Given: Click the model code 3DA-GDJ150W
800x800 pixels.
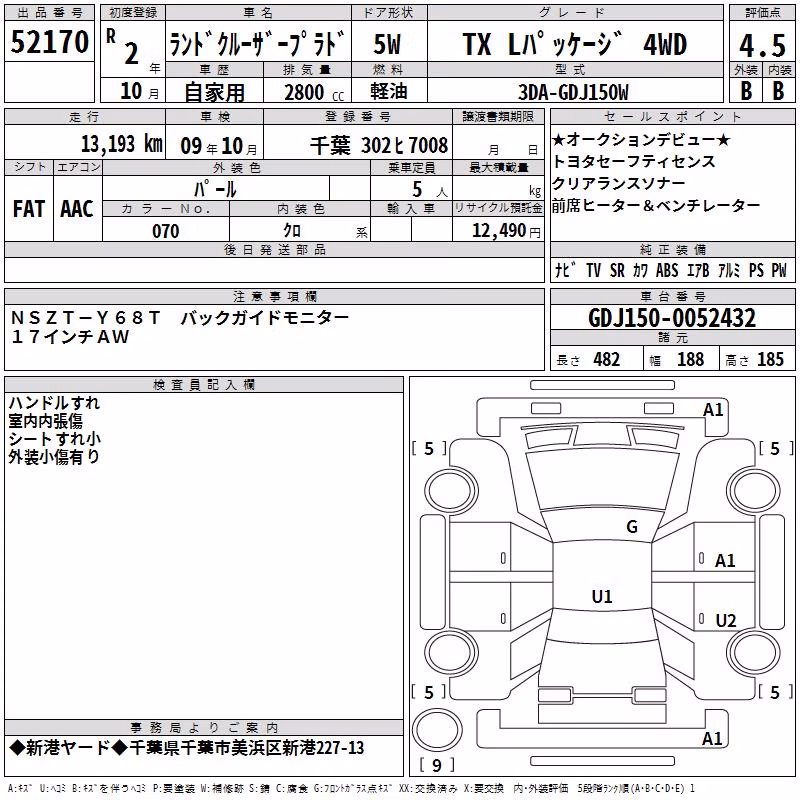Looking at the screenshot, I should coord(573,92).
